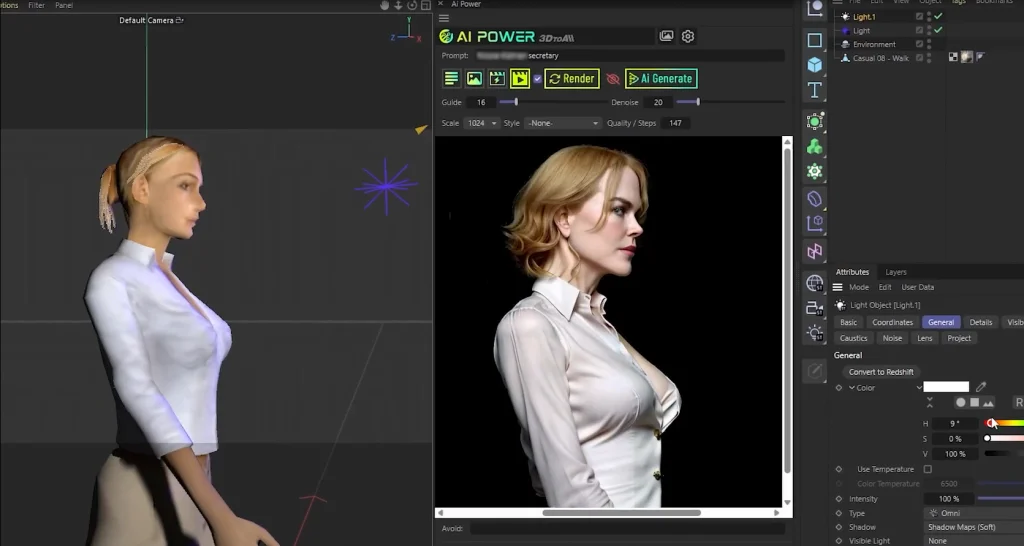The width and height of the screenshot is (1024, 546).
Task: Open the Style -None- dropdown
Action: (x=562, y=123)
